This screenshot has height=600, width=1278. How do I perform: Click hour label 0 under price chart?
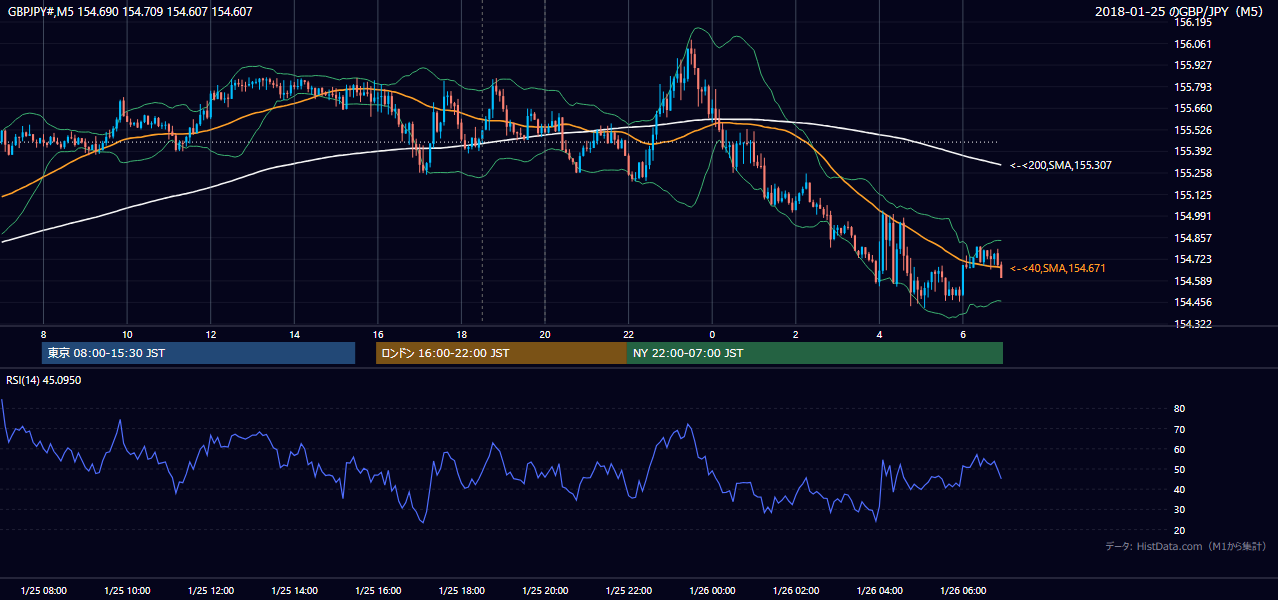[x=712, y=334]
